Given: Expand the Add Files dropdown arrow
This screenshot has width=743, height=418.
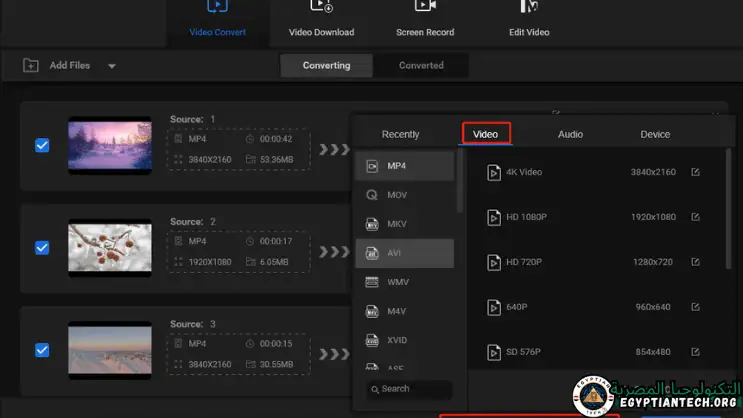Looking at the screenshot, I should [112, 66].
